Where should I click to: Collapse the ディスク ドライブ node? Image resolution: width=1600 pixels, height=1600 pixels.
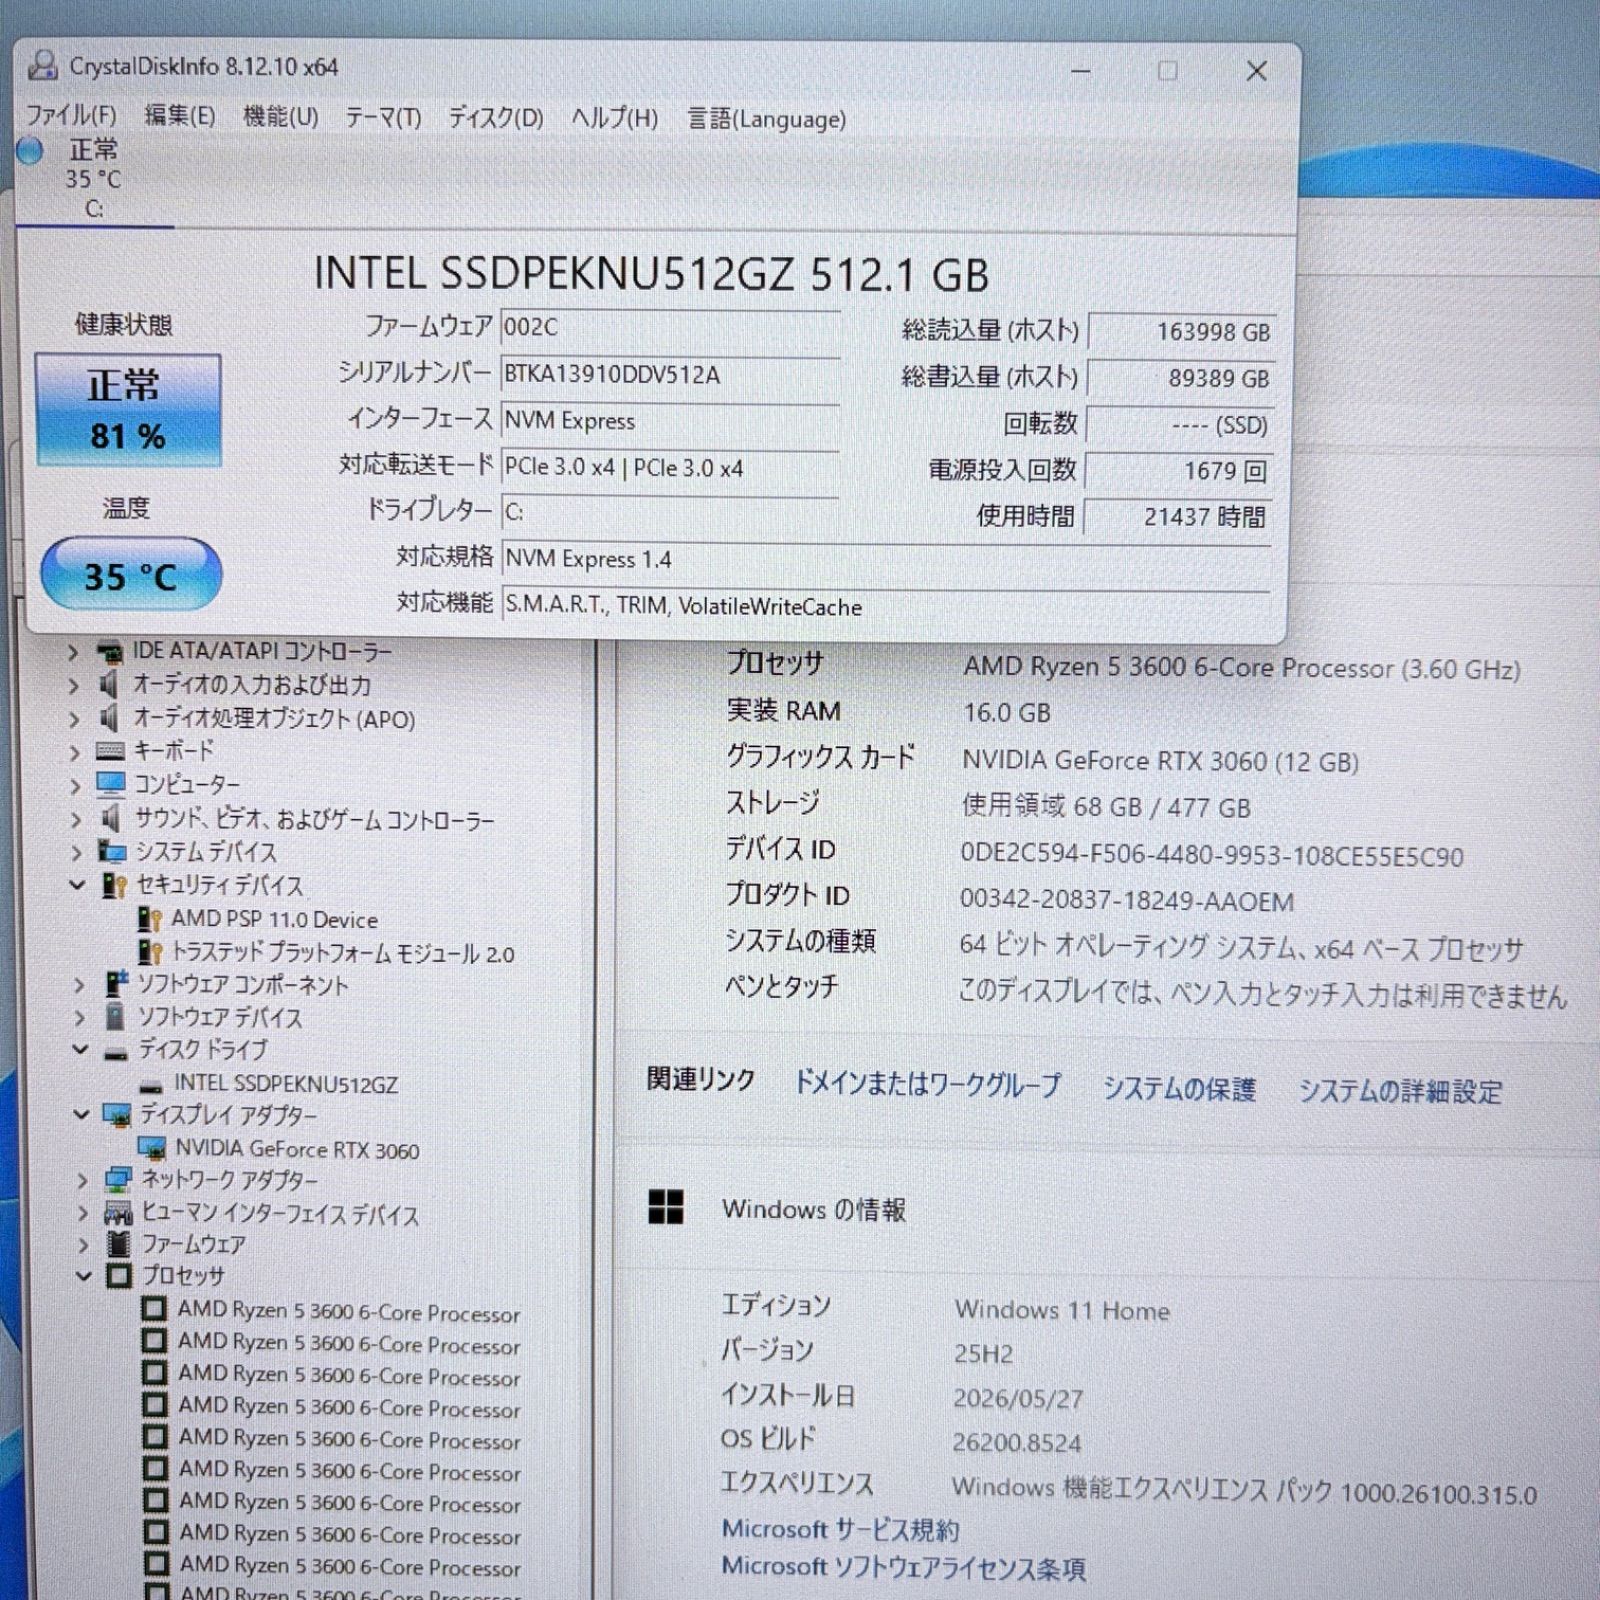(81, 1050)
